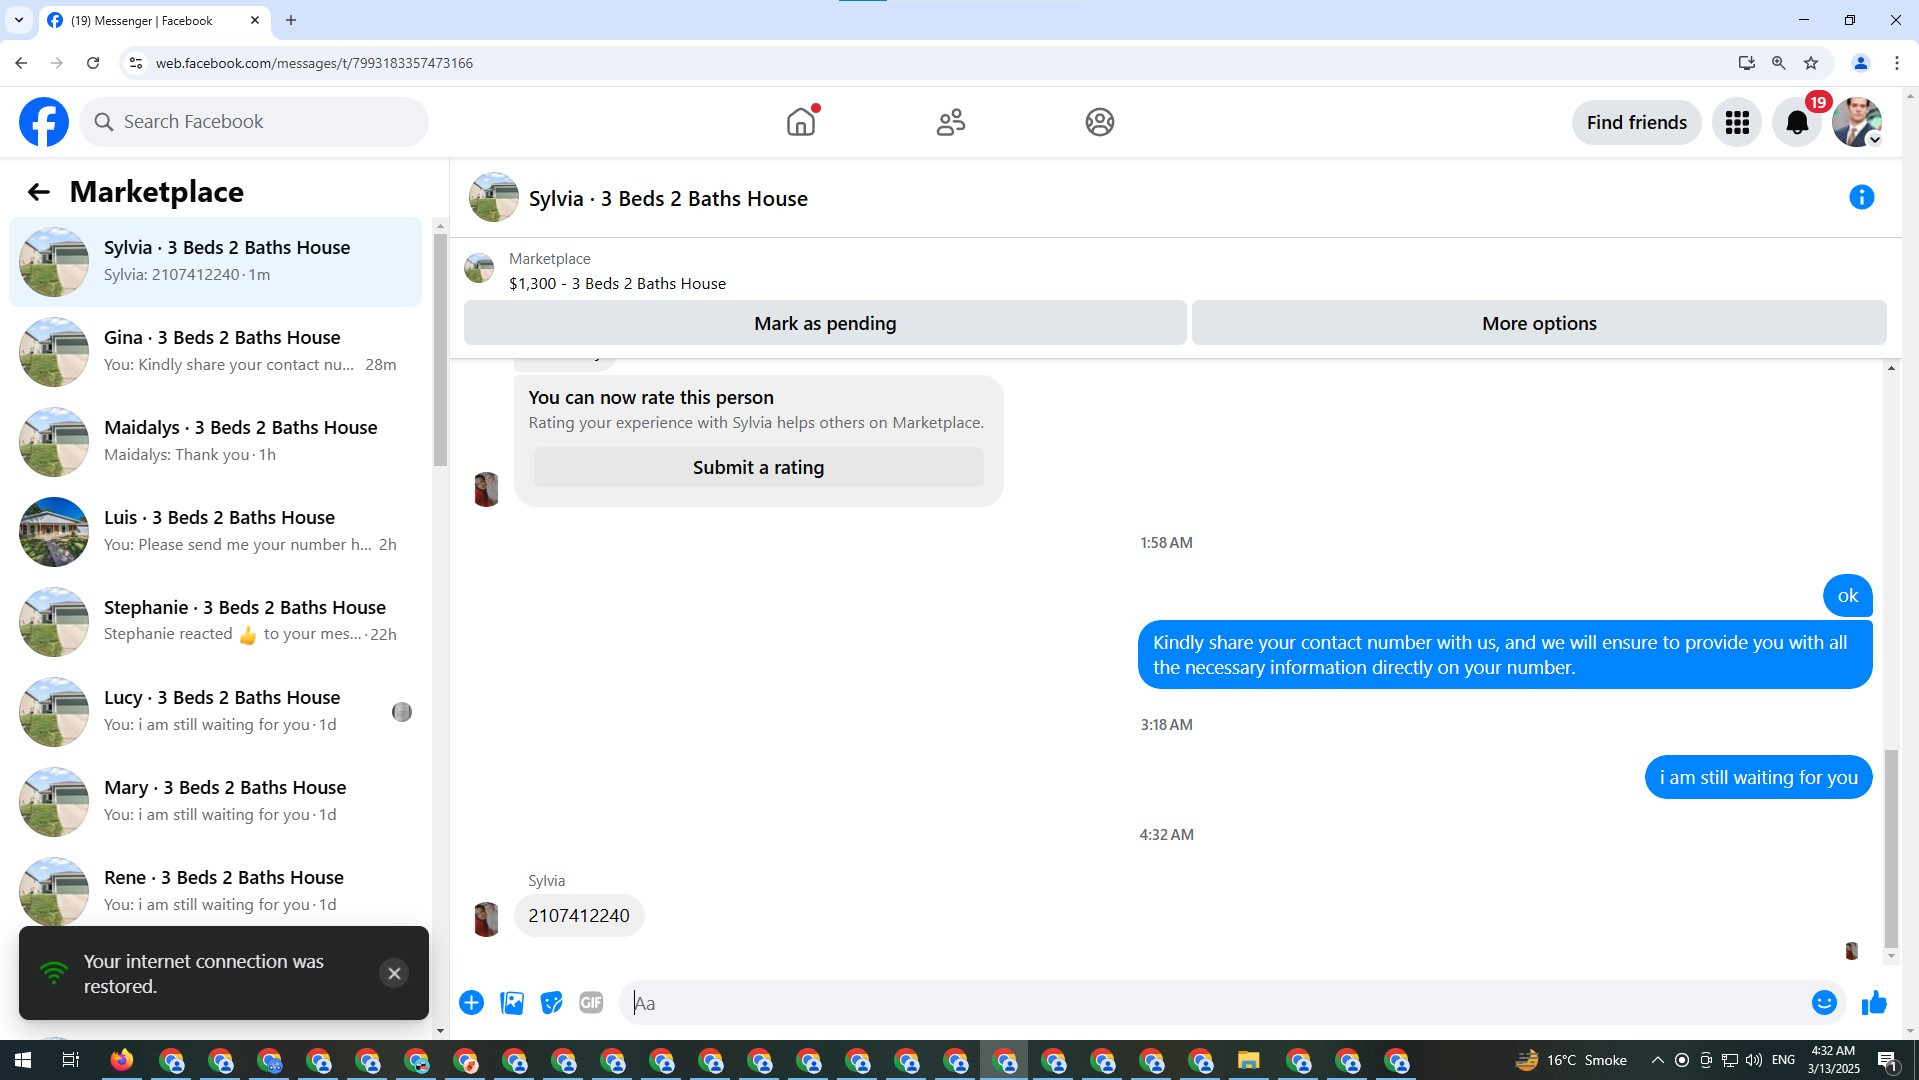Reload the page in the browser
This screenshot has width=1919, height=1080.
click(93, 63)
